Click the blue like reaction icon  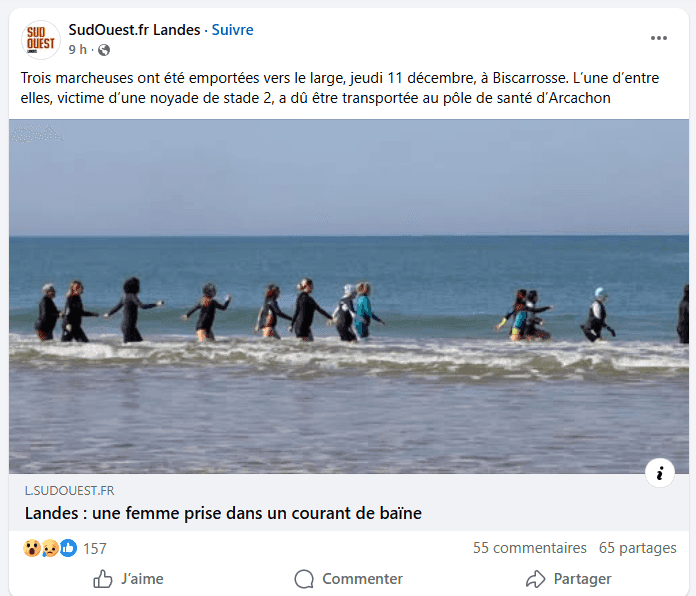click(68, 548)
